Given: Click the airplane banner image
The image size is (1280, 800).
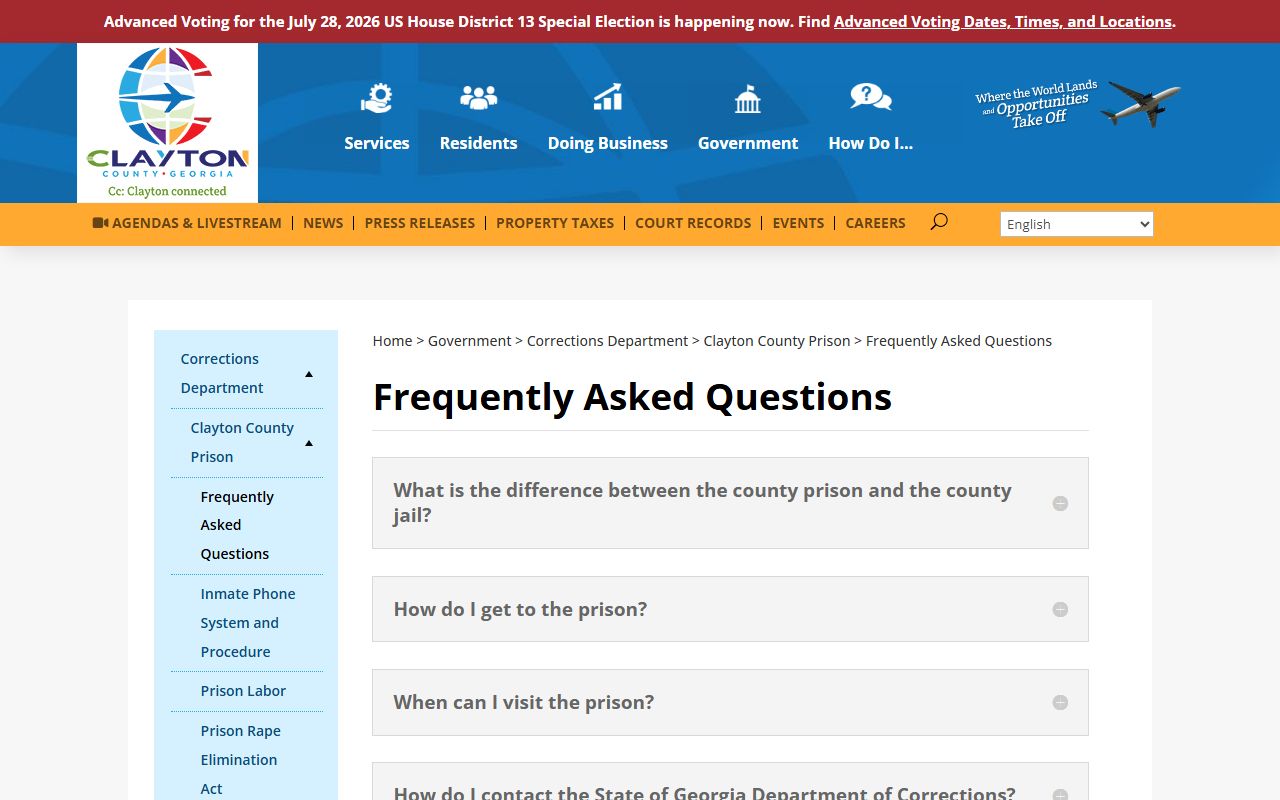Looking at the screenshot, I should coord(1078,103).
